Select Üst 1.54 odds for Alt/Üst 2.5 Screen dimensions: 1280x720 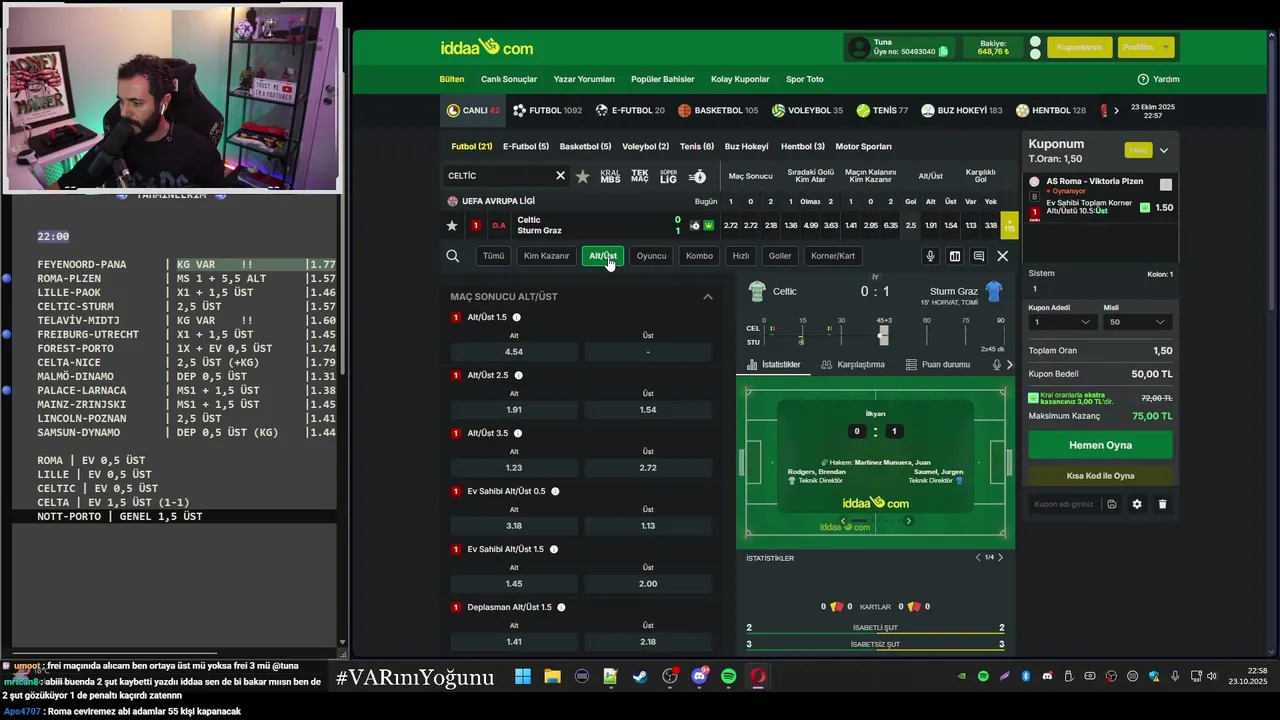[648, 410]
